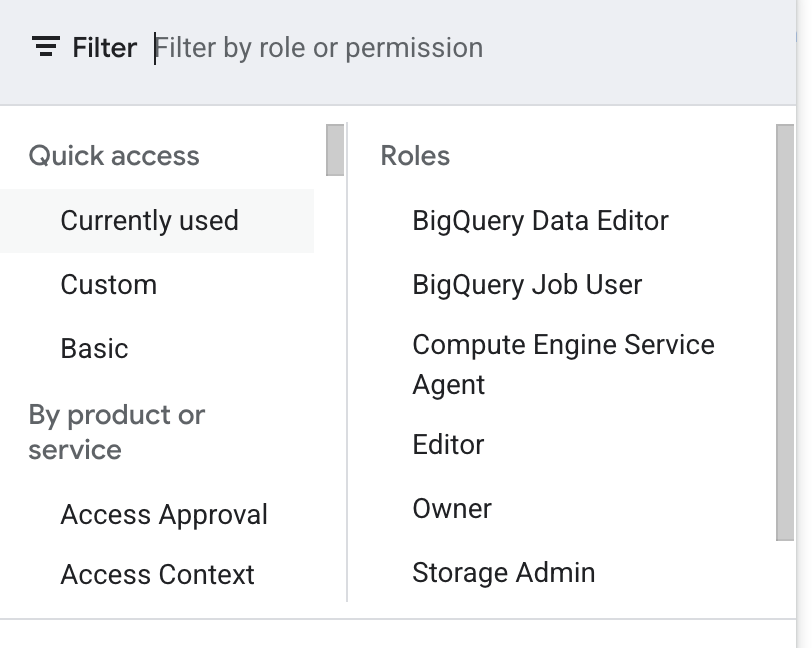Choose the Custom roles category
812x648 pixels.
(x=109, y=285)
